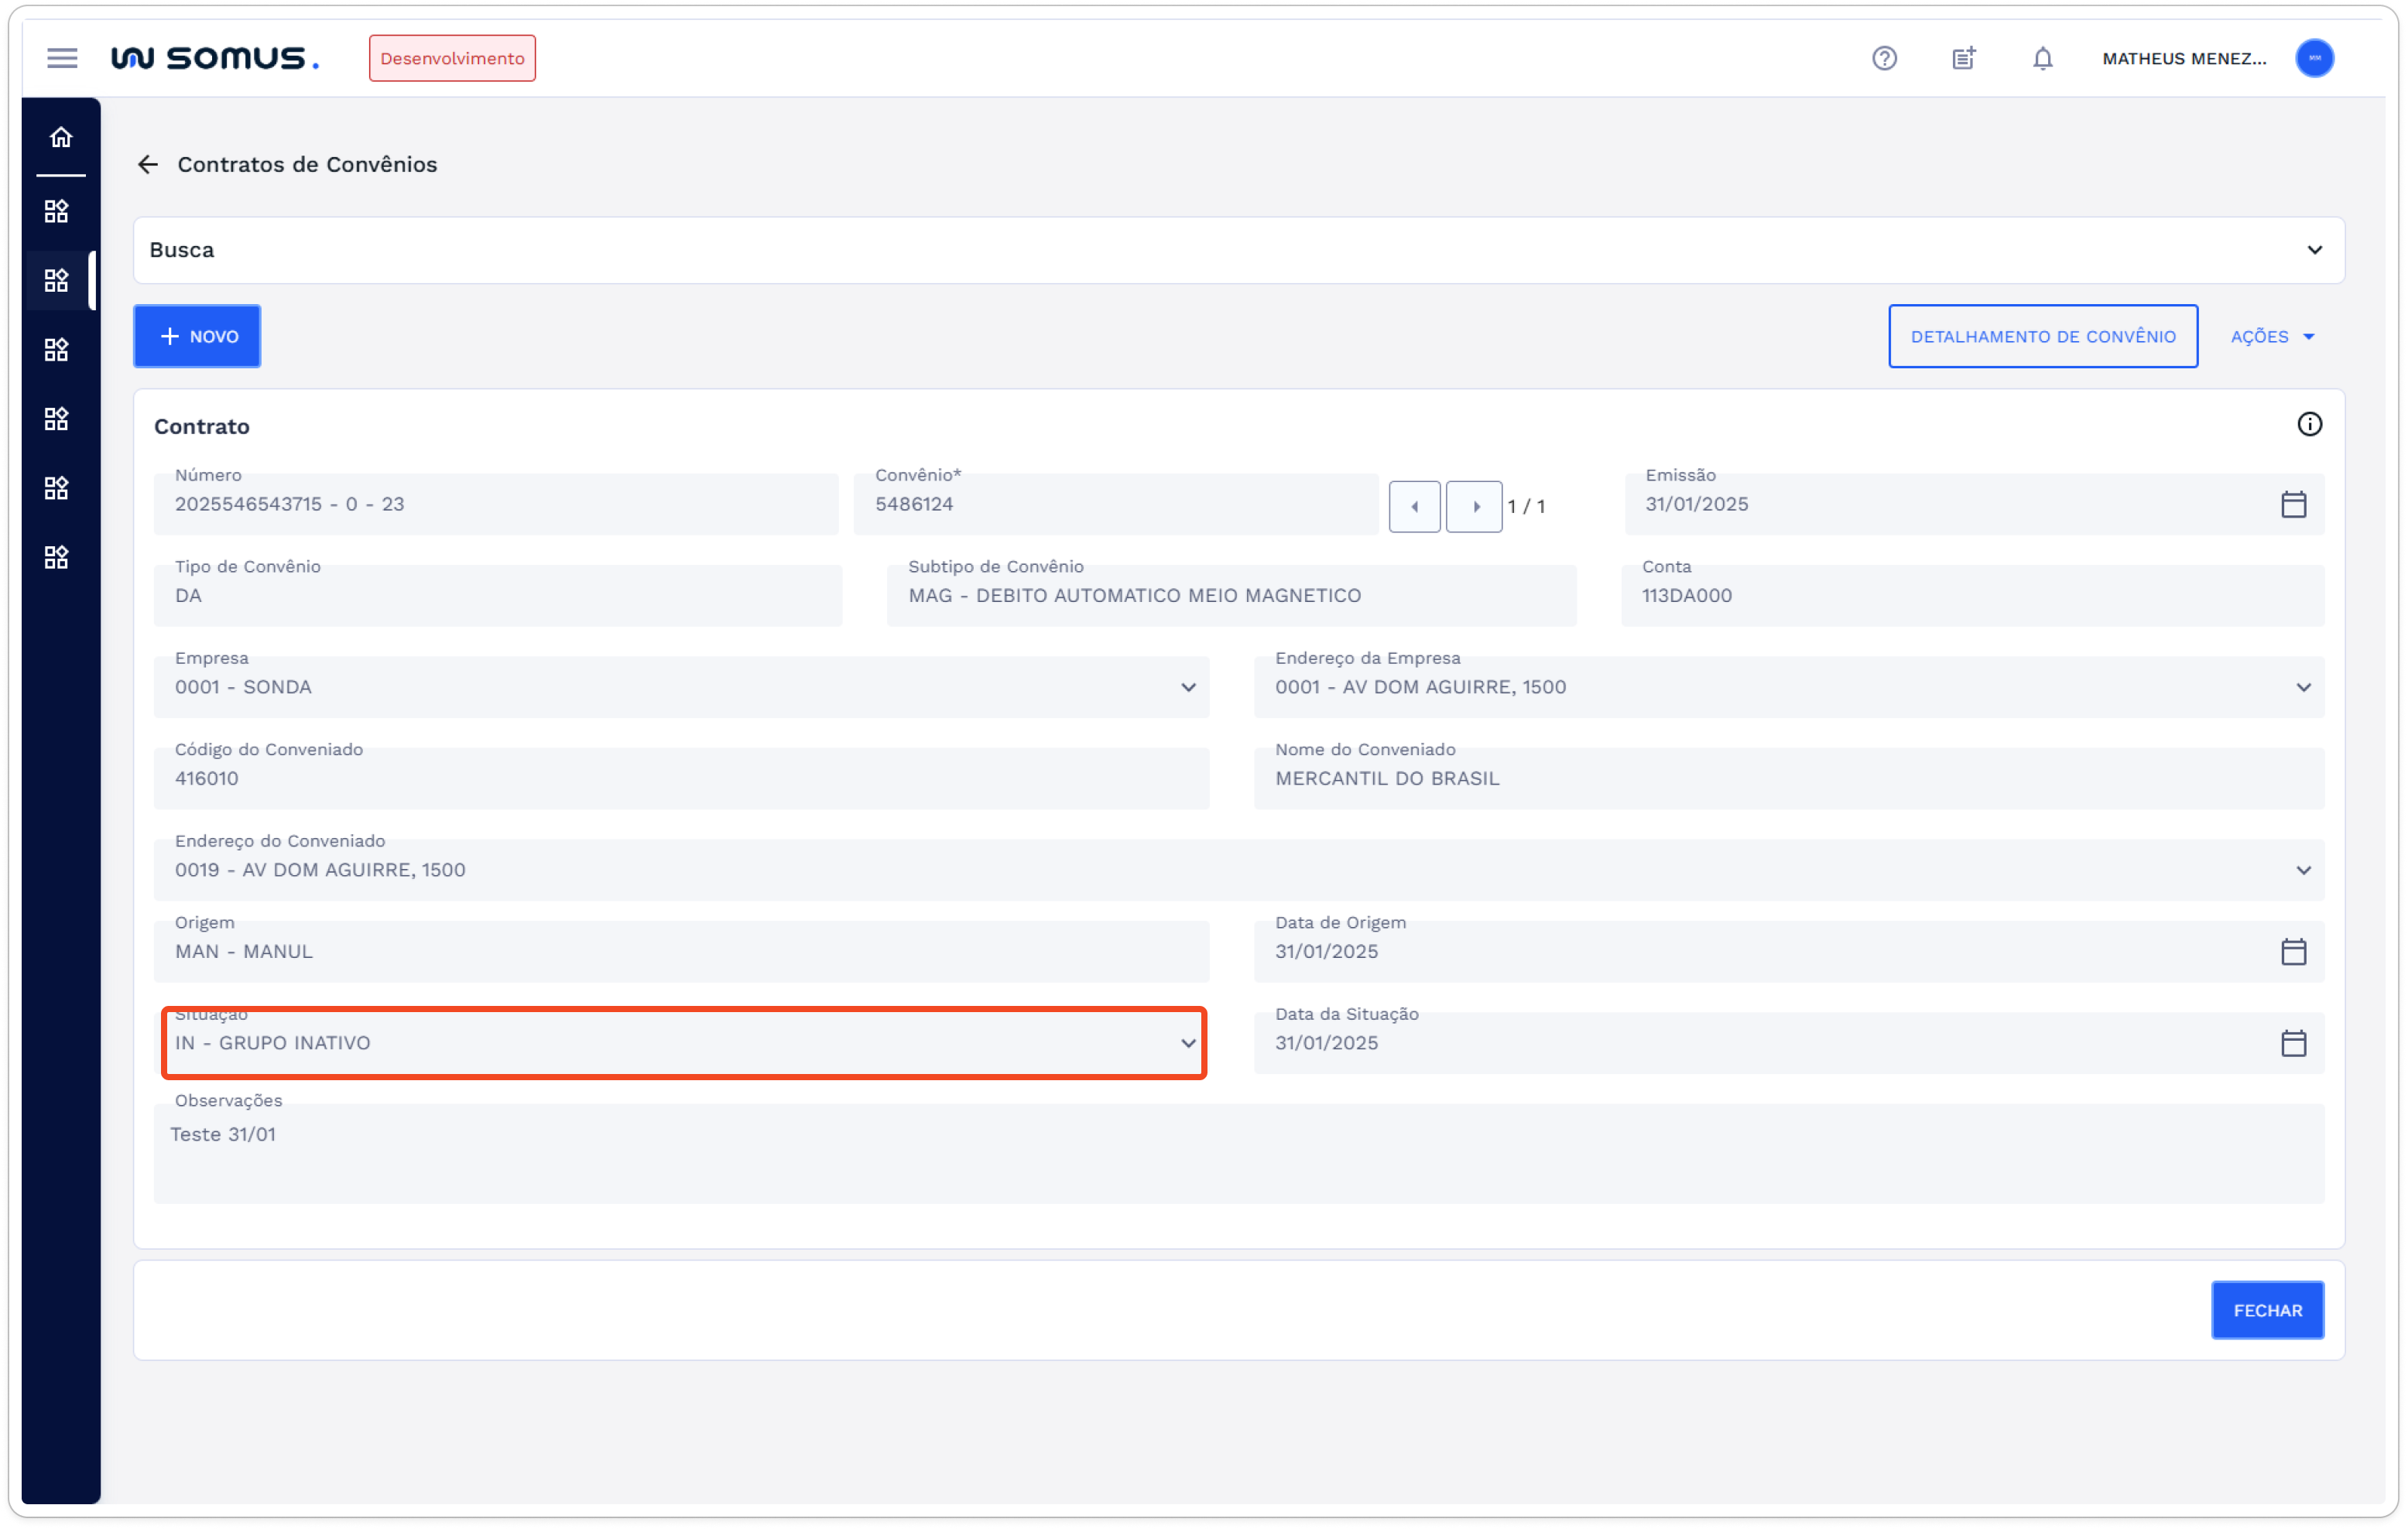
Task: Click the Contrato info icon
Action: pyautogui.click(x=2309, y=425)
